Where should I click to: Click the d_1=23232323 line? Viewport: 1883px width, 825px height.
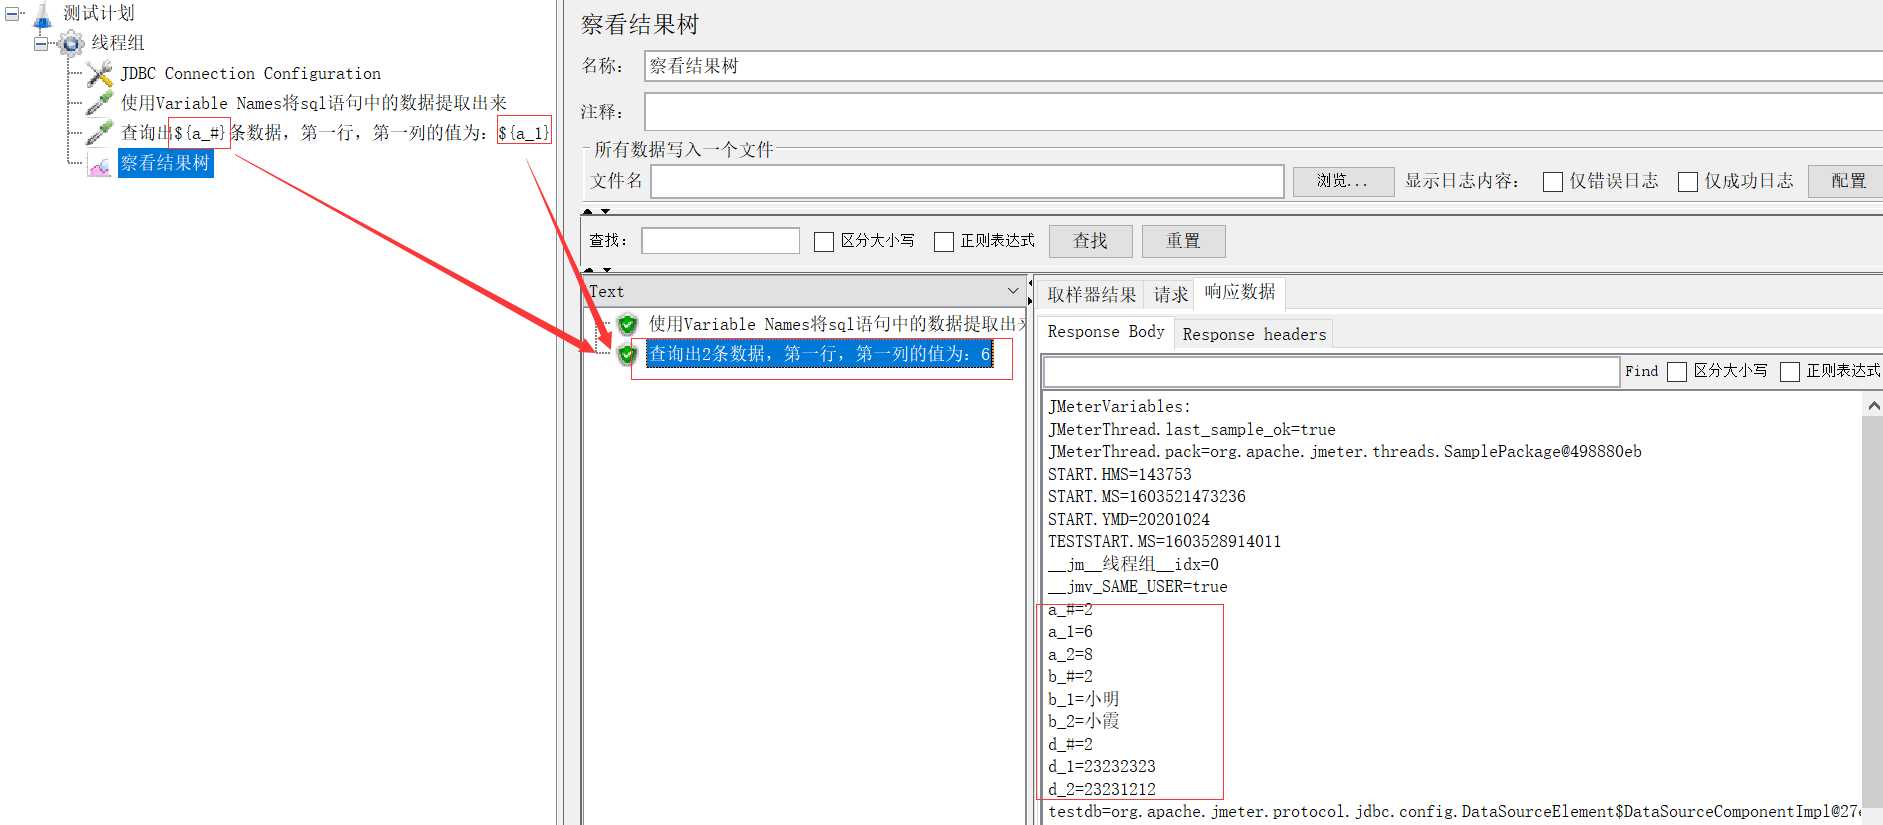coord(1101,766)
